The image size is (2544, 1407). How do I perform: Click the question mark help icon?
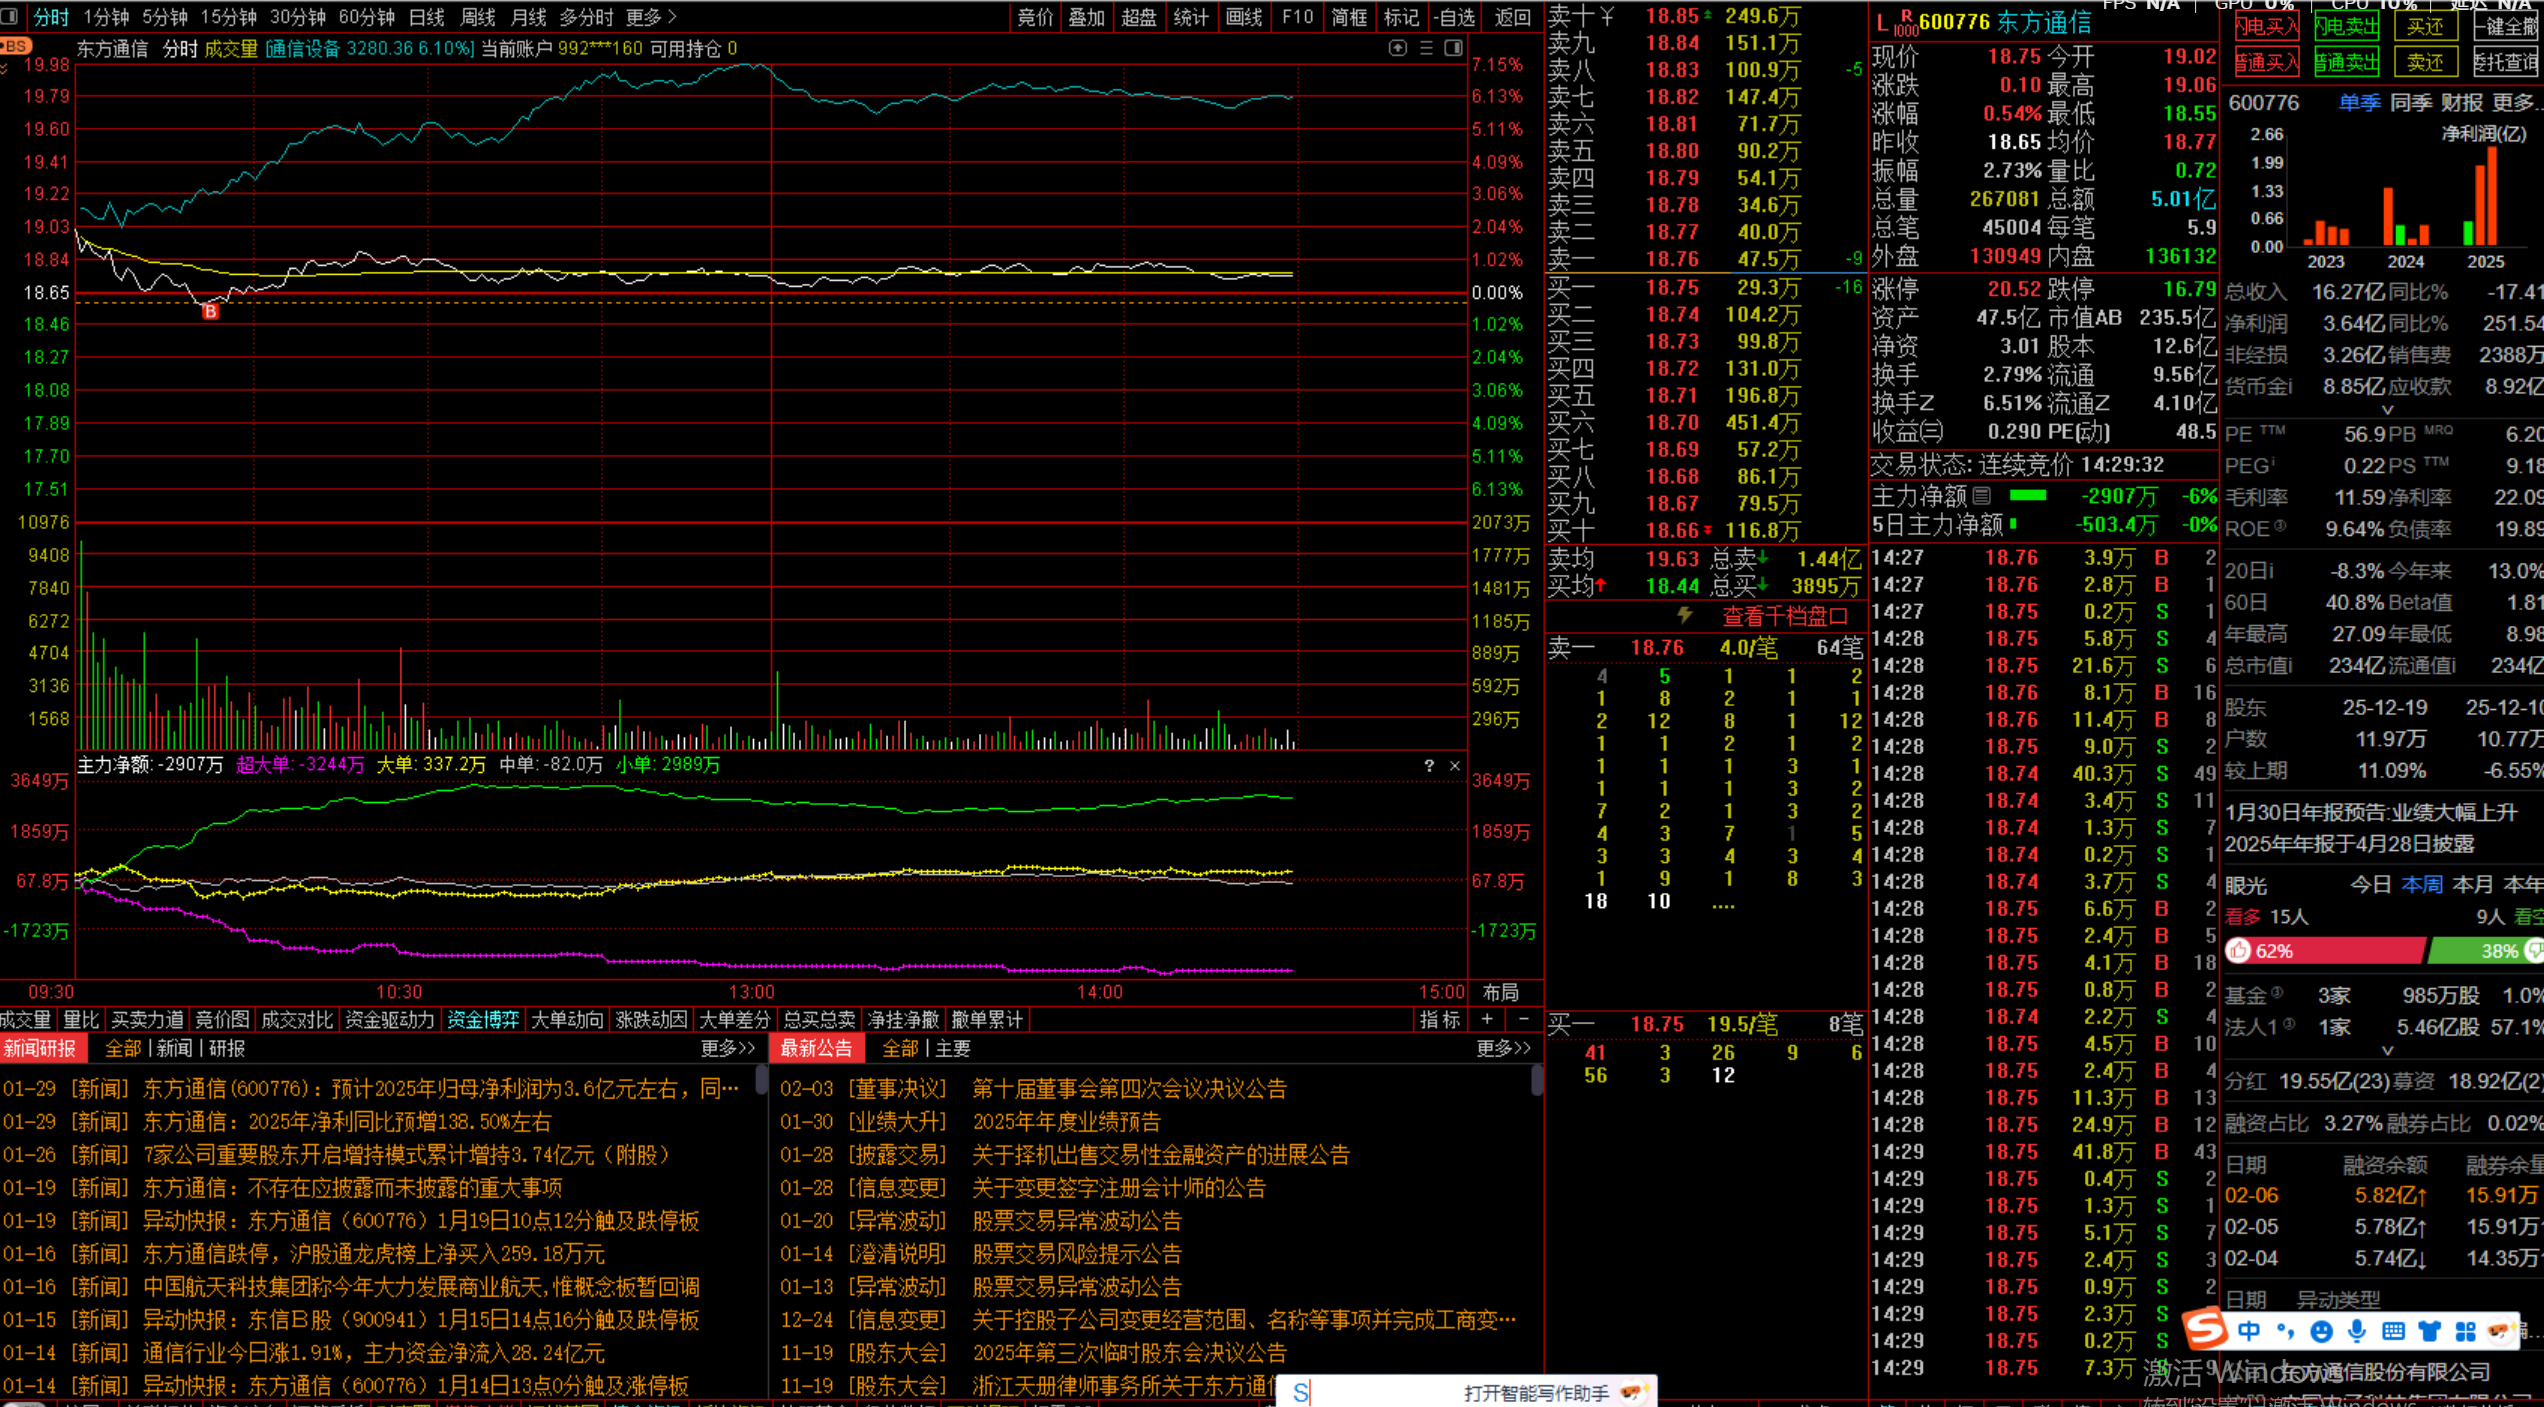click(1429, 766)
